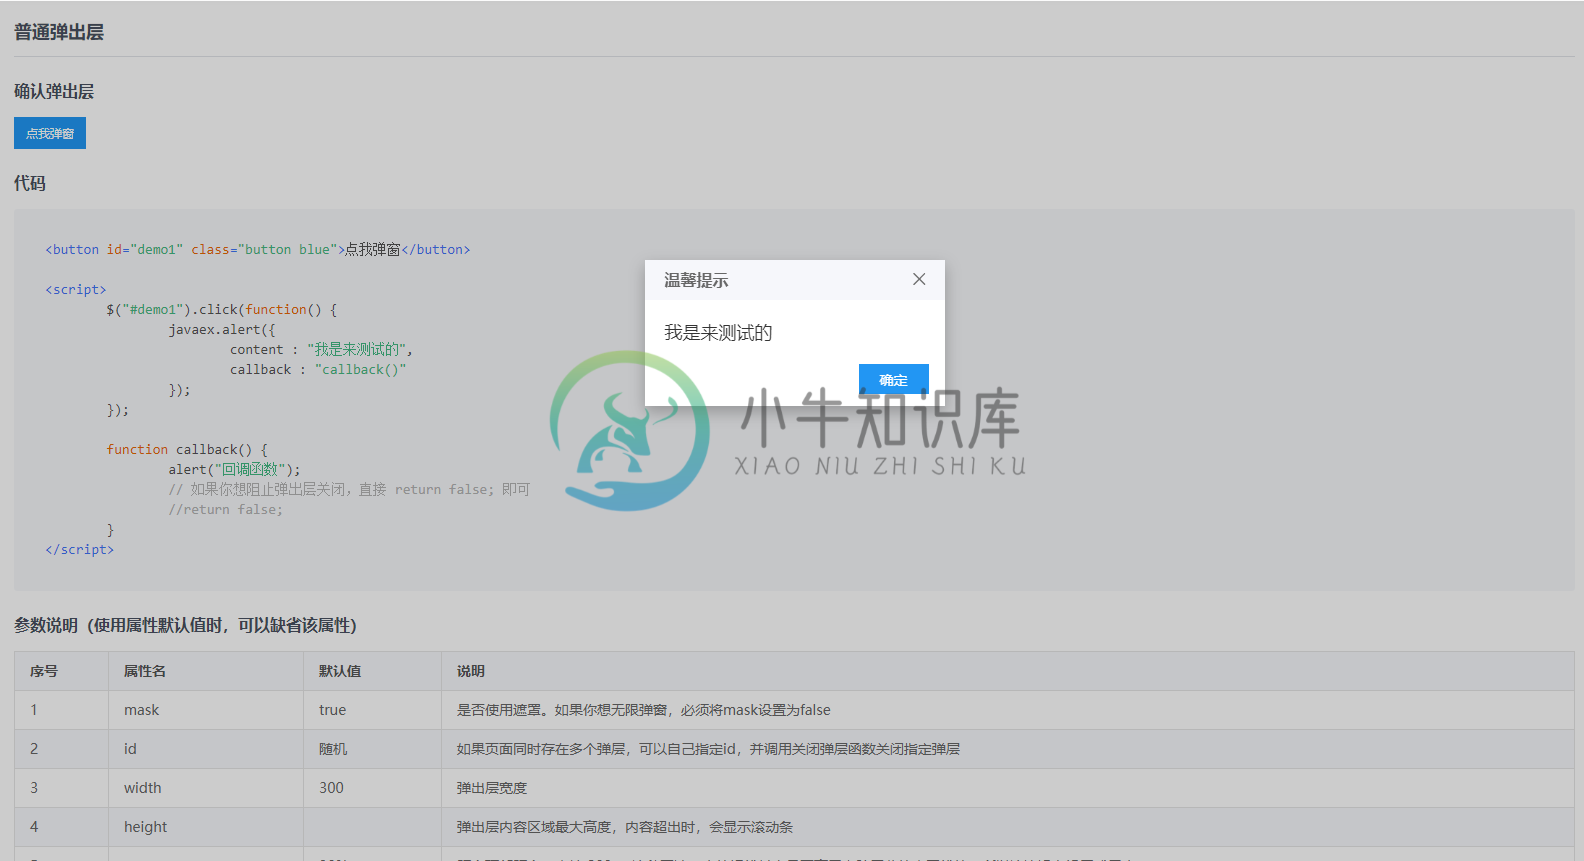Click the alert("回调函数") code line
Screen dimensions: 1584x861
(x=234, y=469)
